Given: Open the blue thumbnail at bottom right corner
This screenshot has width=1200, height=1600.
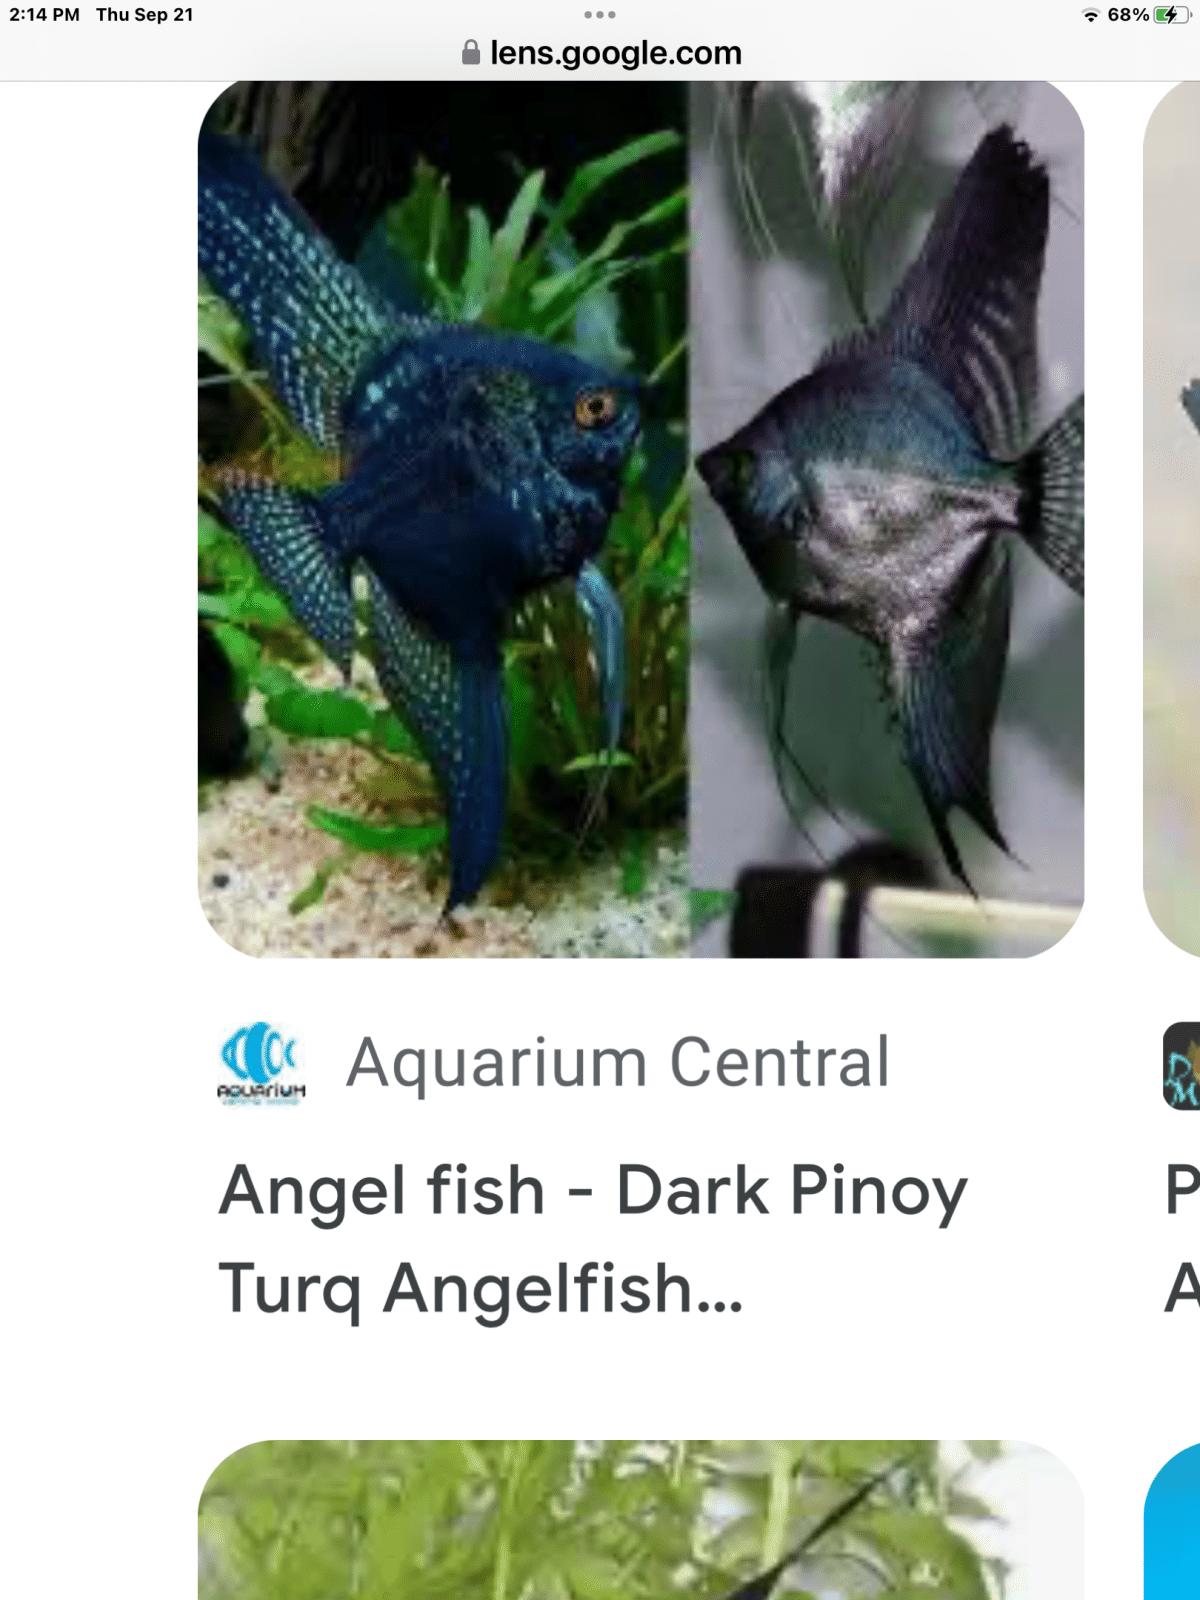Looking at the screenshot, I should (x=1172, y=1520).
